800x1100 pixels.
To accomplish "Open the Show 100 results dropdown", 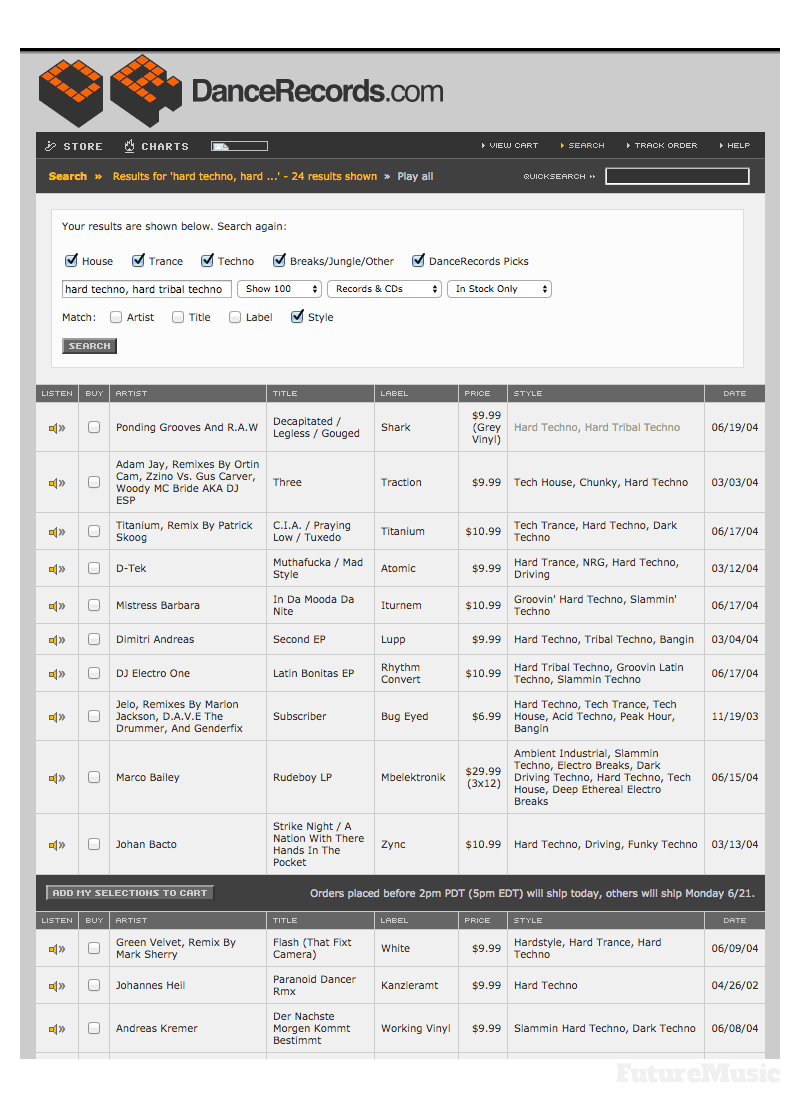I will pos(279,289).
